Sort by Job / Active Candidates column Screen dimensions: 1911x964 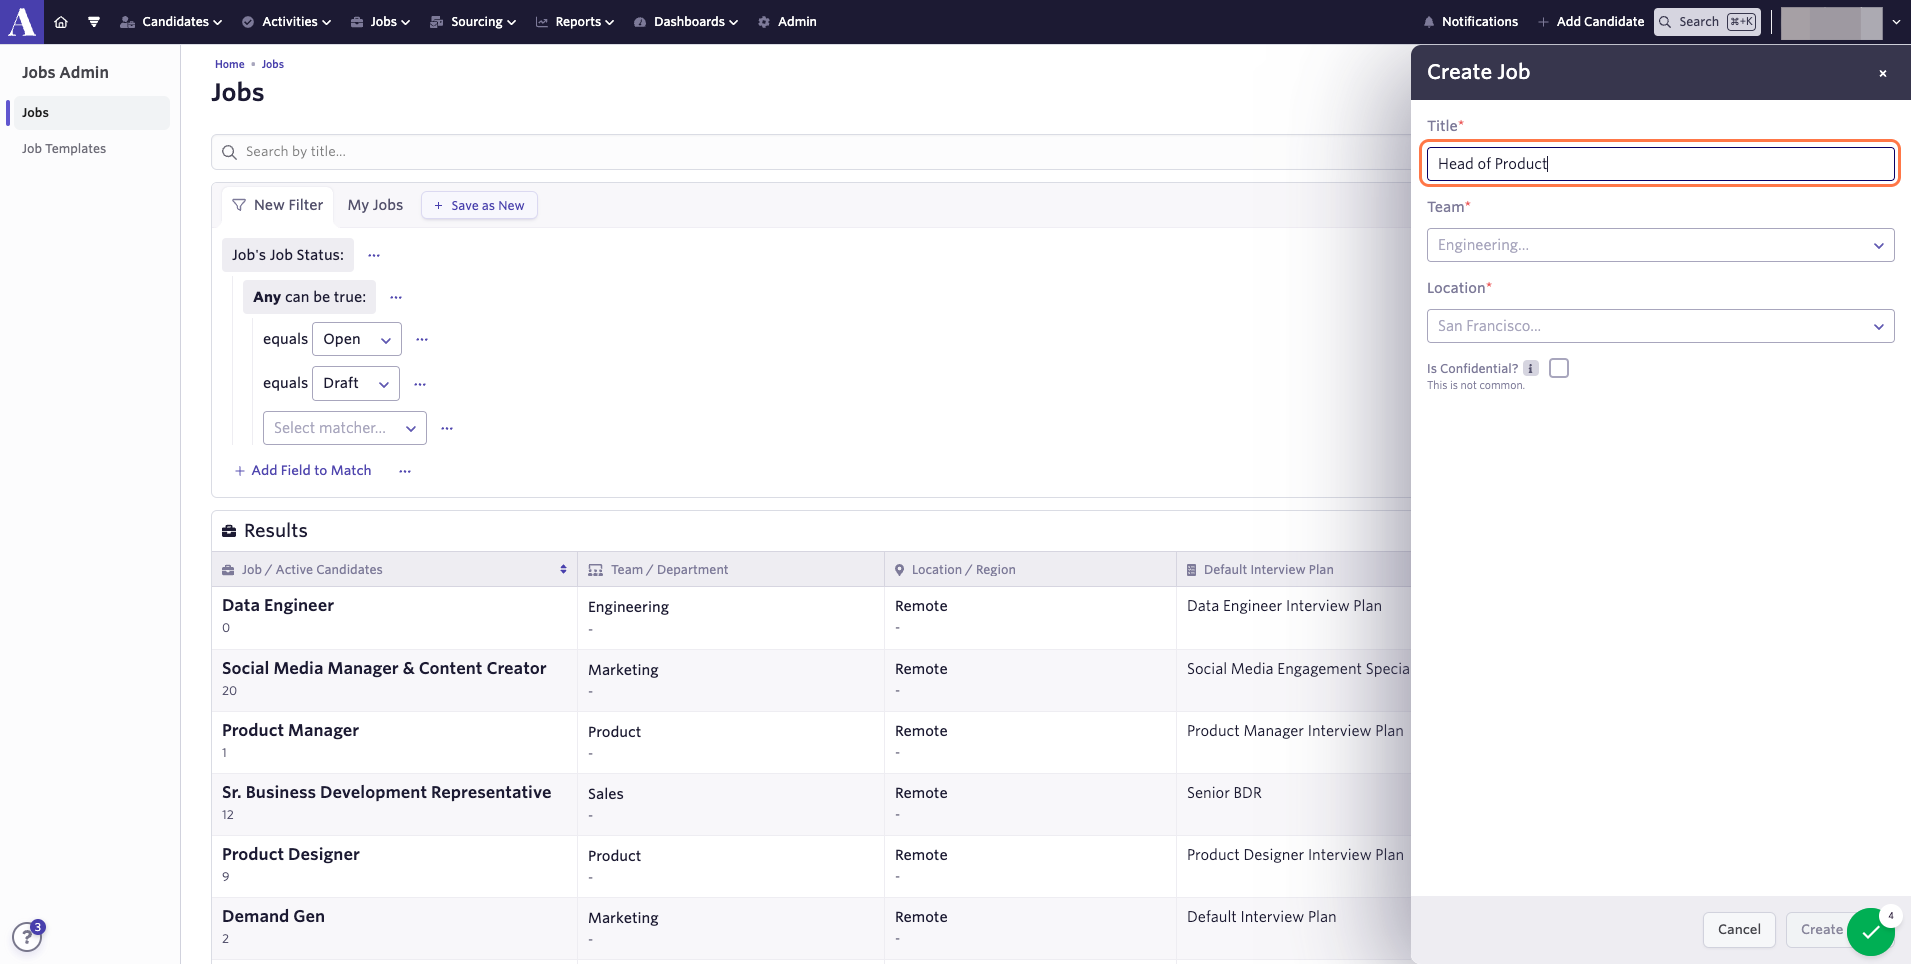[x=563, y=569]
